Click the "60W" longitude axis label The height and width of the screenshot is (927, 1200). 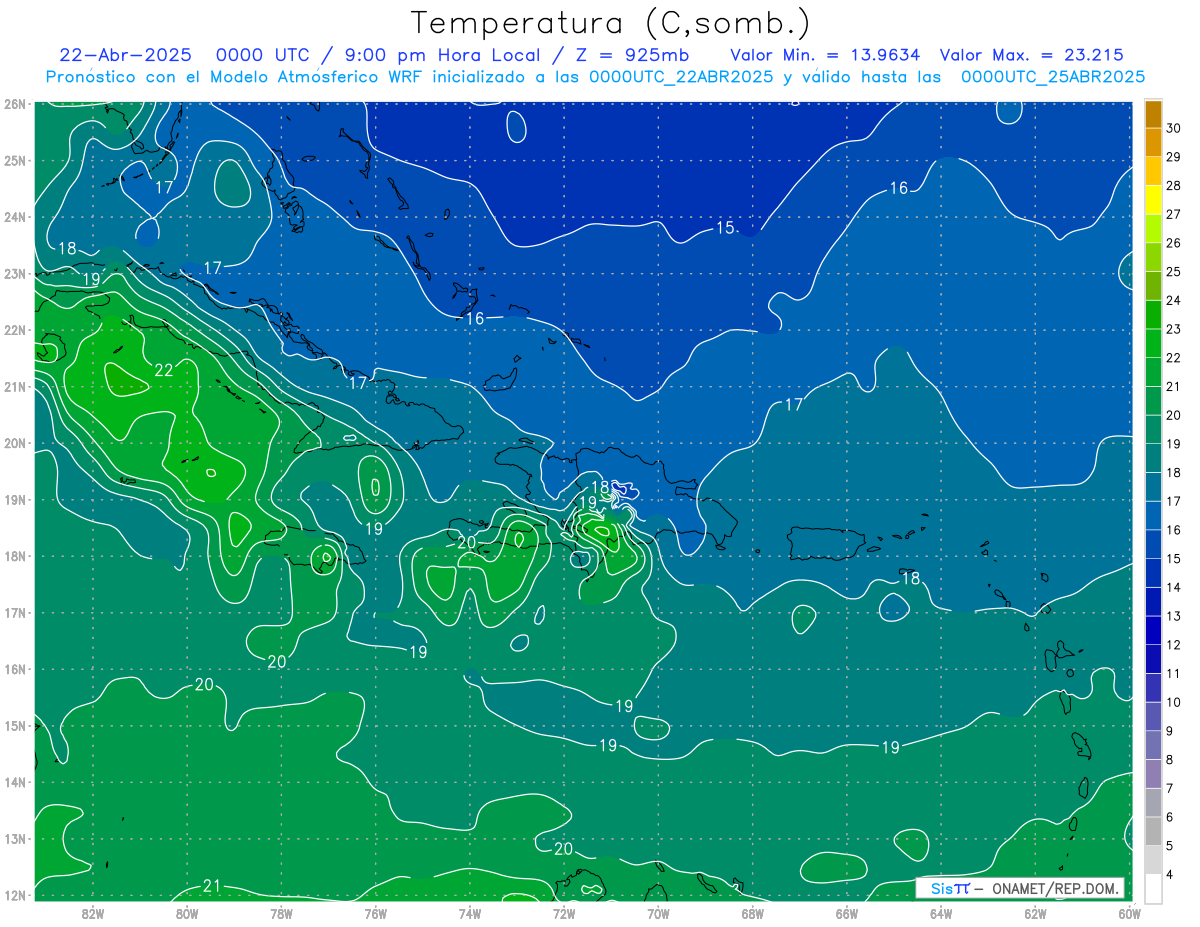coord(1129,913)
